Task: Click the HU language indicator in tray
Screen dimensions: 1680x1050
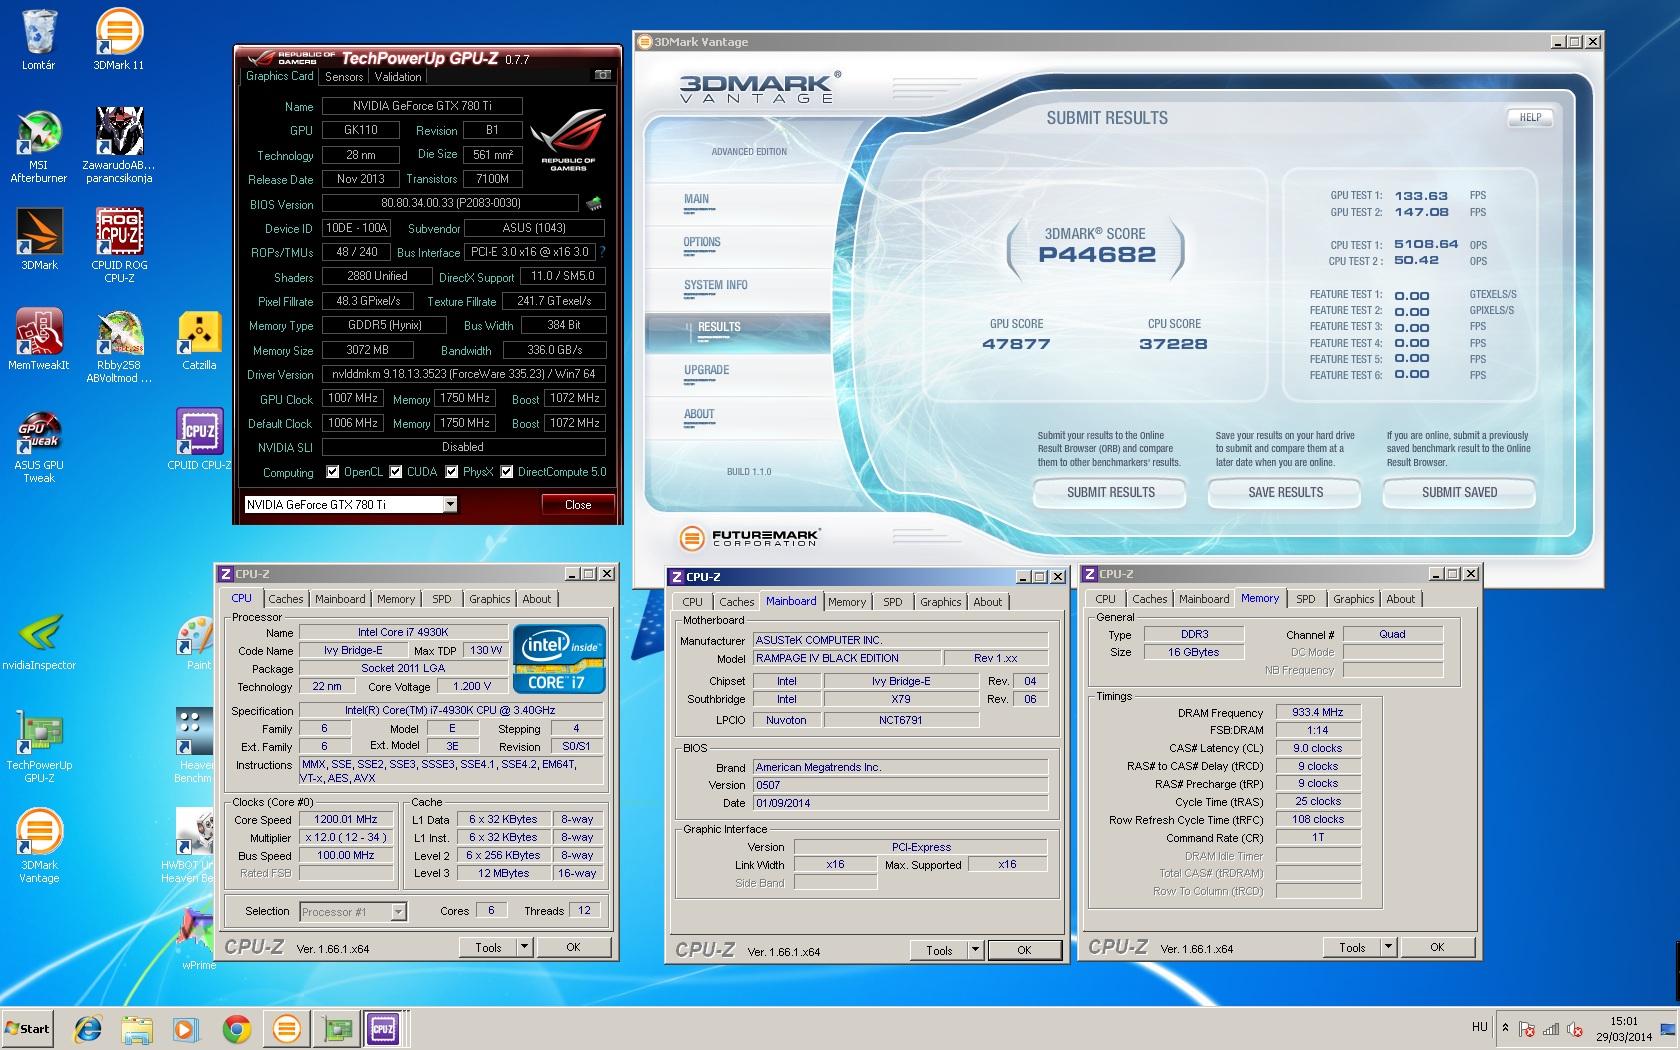Action: [x=1479, y=1027]
